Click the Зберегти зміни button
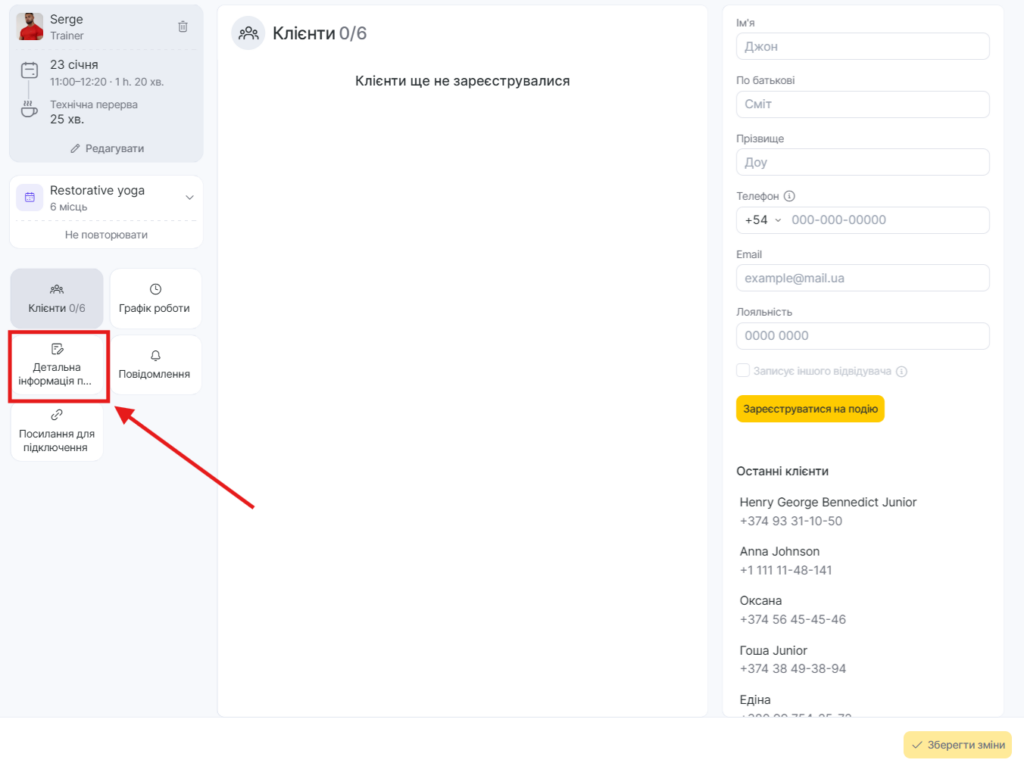1024x766 pixels. click(x=957, y=745)
